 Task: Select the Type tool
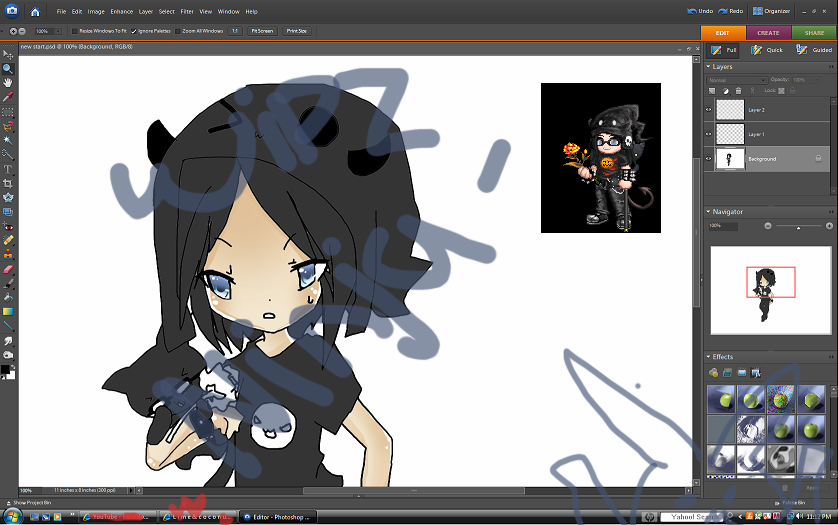coord(8,169)
